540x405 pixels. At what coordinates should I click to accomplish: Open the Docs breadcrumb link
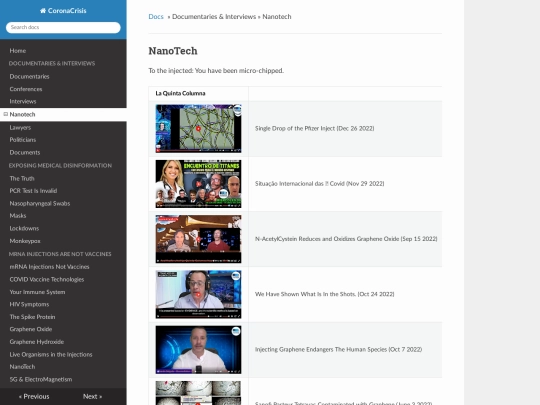pyautogui.click(x=156, y=17)
